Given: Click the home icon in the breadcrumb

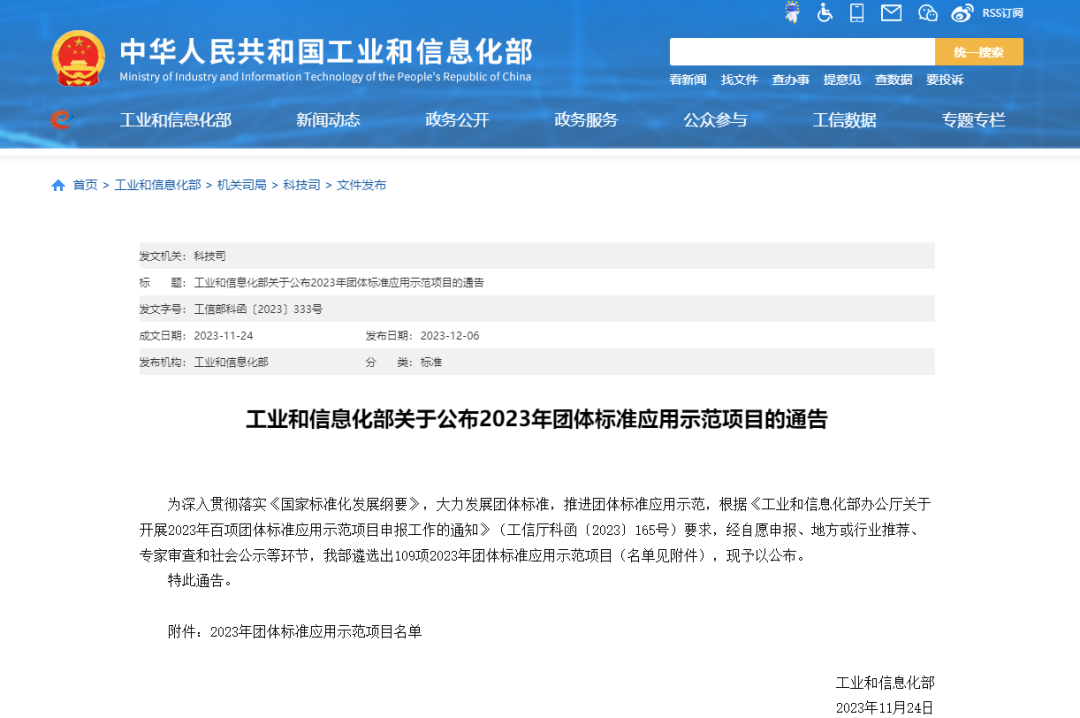Looking at the screenshot, I should coord(57,185).
